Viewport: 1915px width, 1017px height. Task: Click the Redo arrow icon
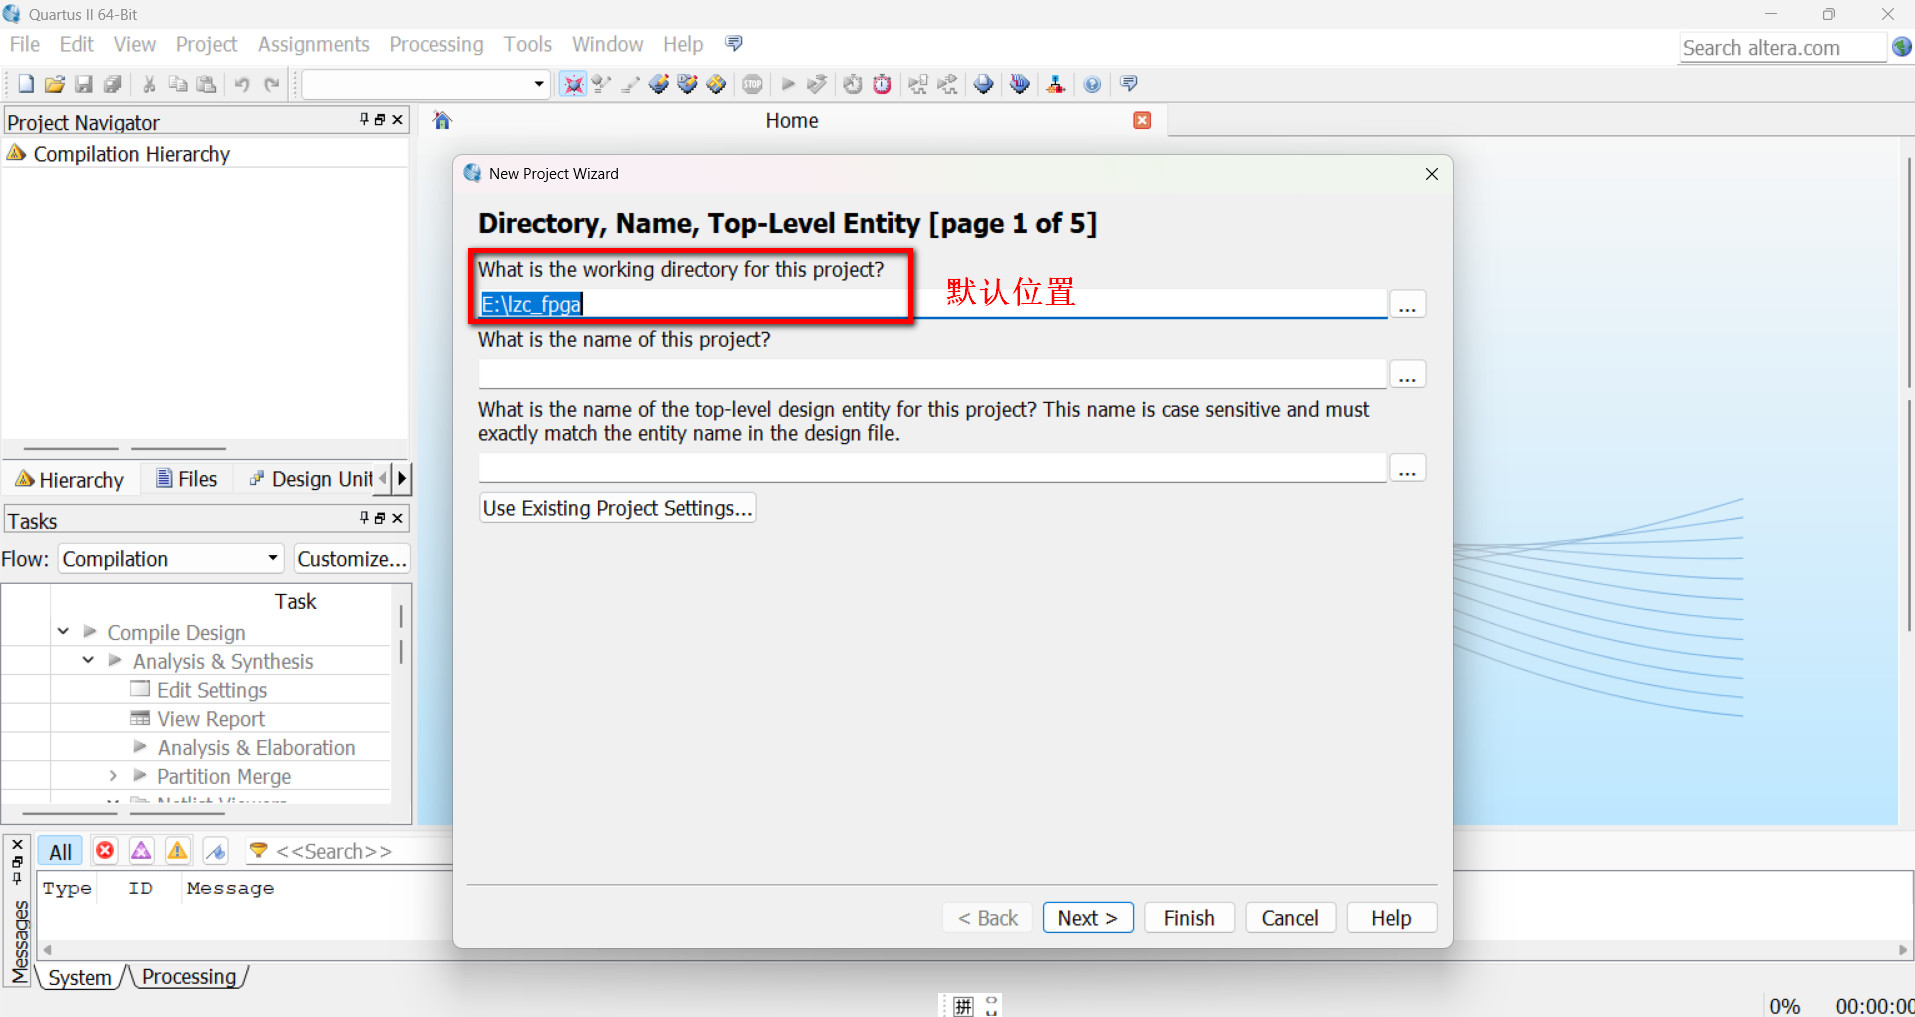point(271,84)
